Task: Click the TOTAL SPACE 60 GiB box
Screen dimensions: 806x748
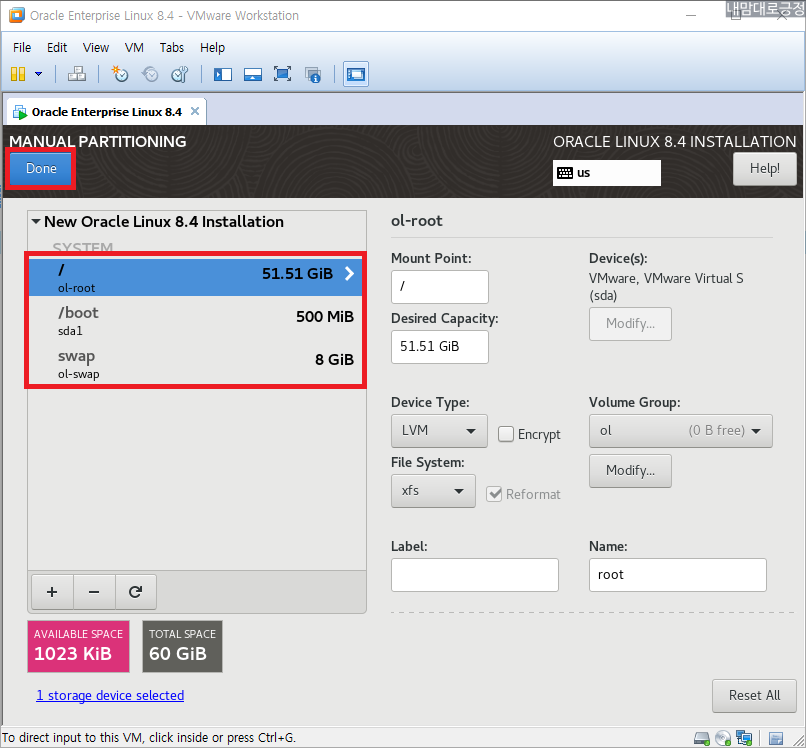Action: pos(182,646)
